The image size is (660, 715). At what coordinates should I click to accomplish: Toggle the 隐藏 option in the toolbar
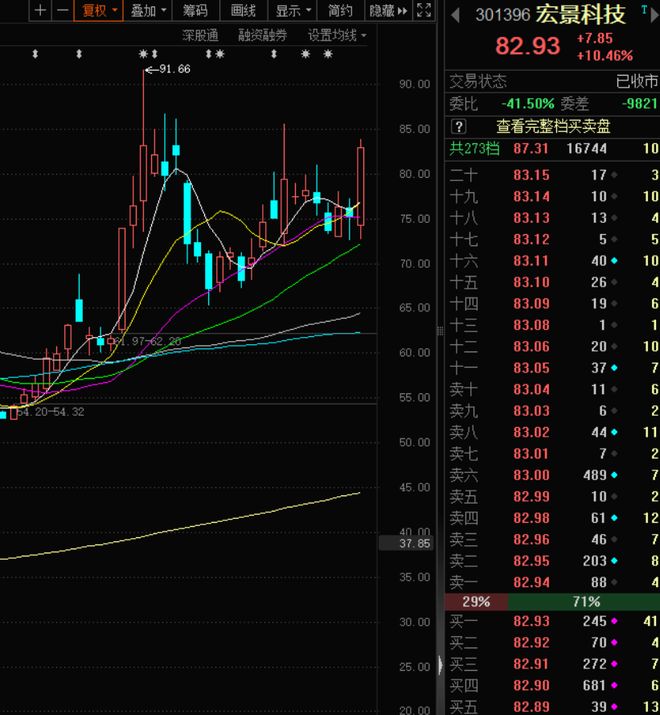380,11
